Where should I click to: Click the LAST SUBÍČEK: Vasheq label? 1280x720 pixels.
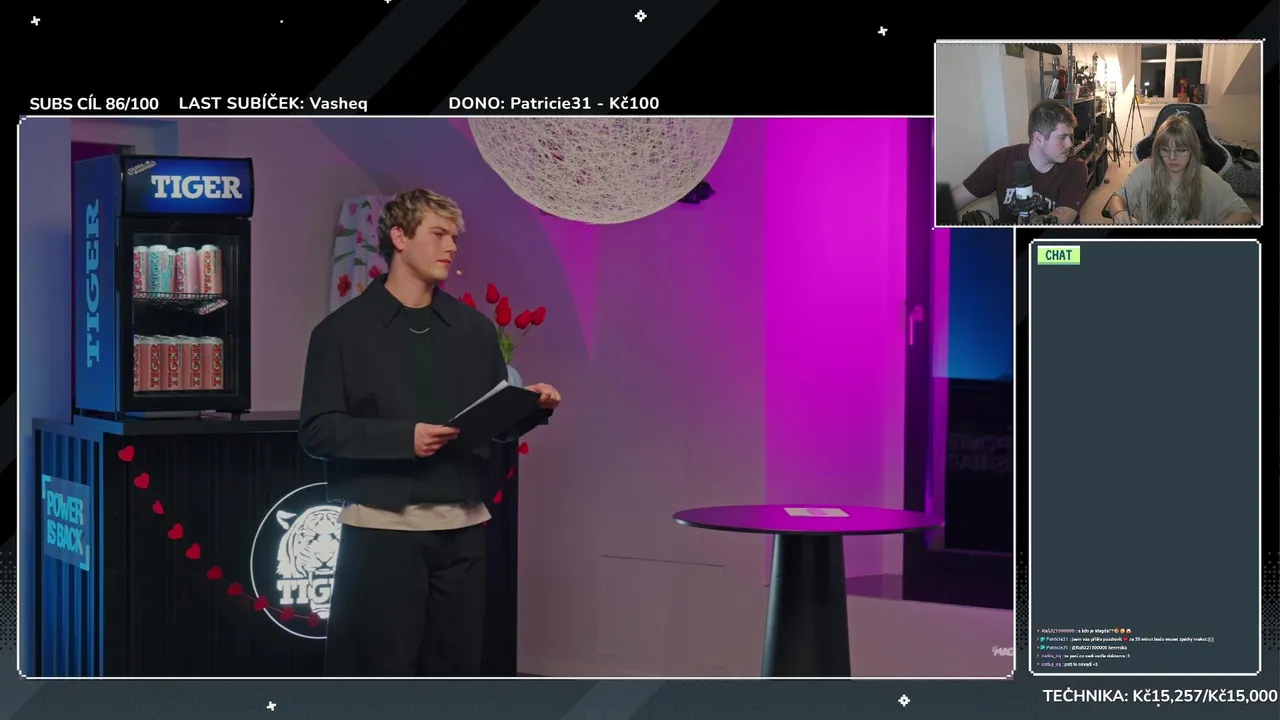pyautogui.click(x=273, y=103)
